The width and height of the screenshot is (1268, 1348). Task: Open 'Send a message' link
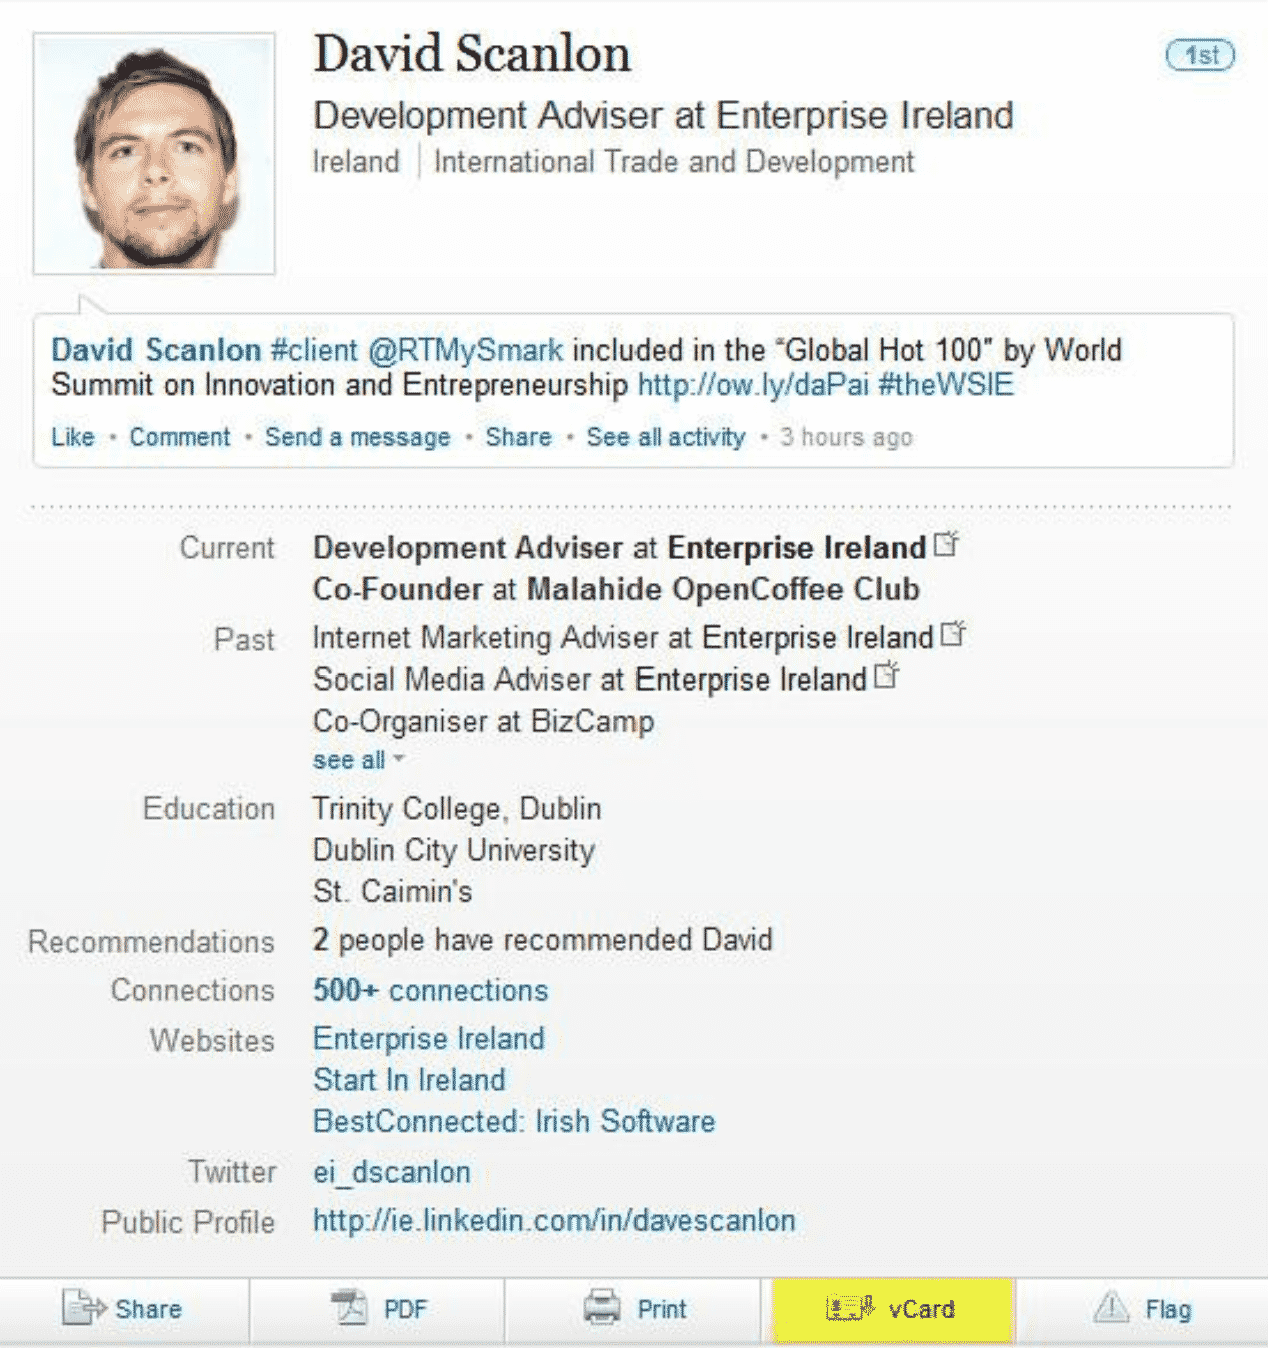click(x=357, y=437)
